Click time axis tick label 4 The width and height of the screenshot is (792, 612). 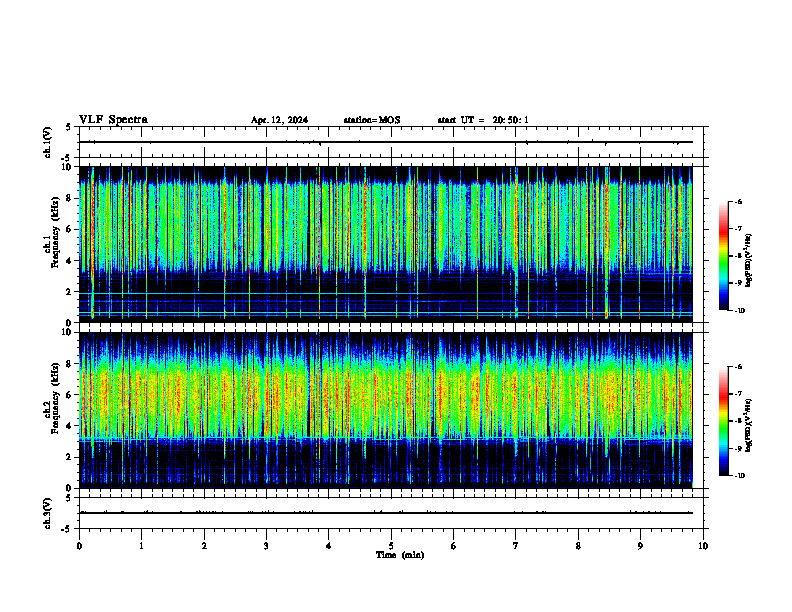tap(329, 546)
